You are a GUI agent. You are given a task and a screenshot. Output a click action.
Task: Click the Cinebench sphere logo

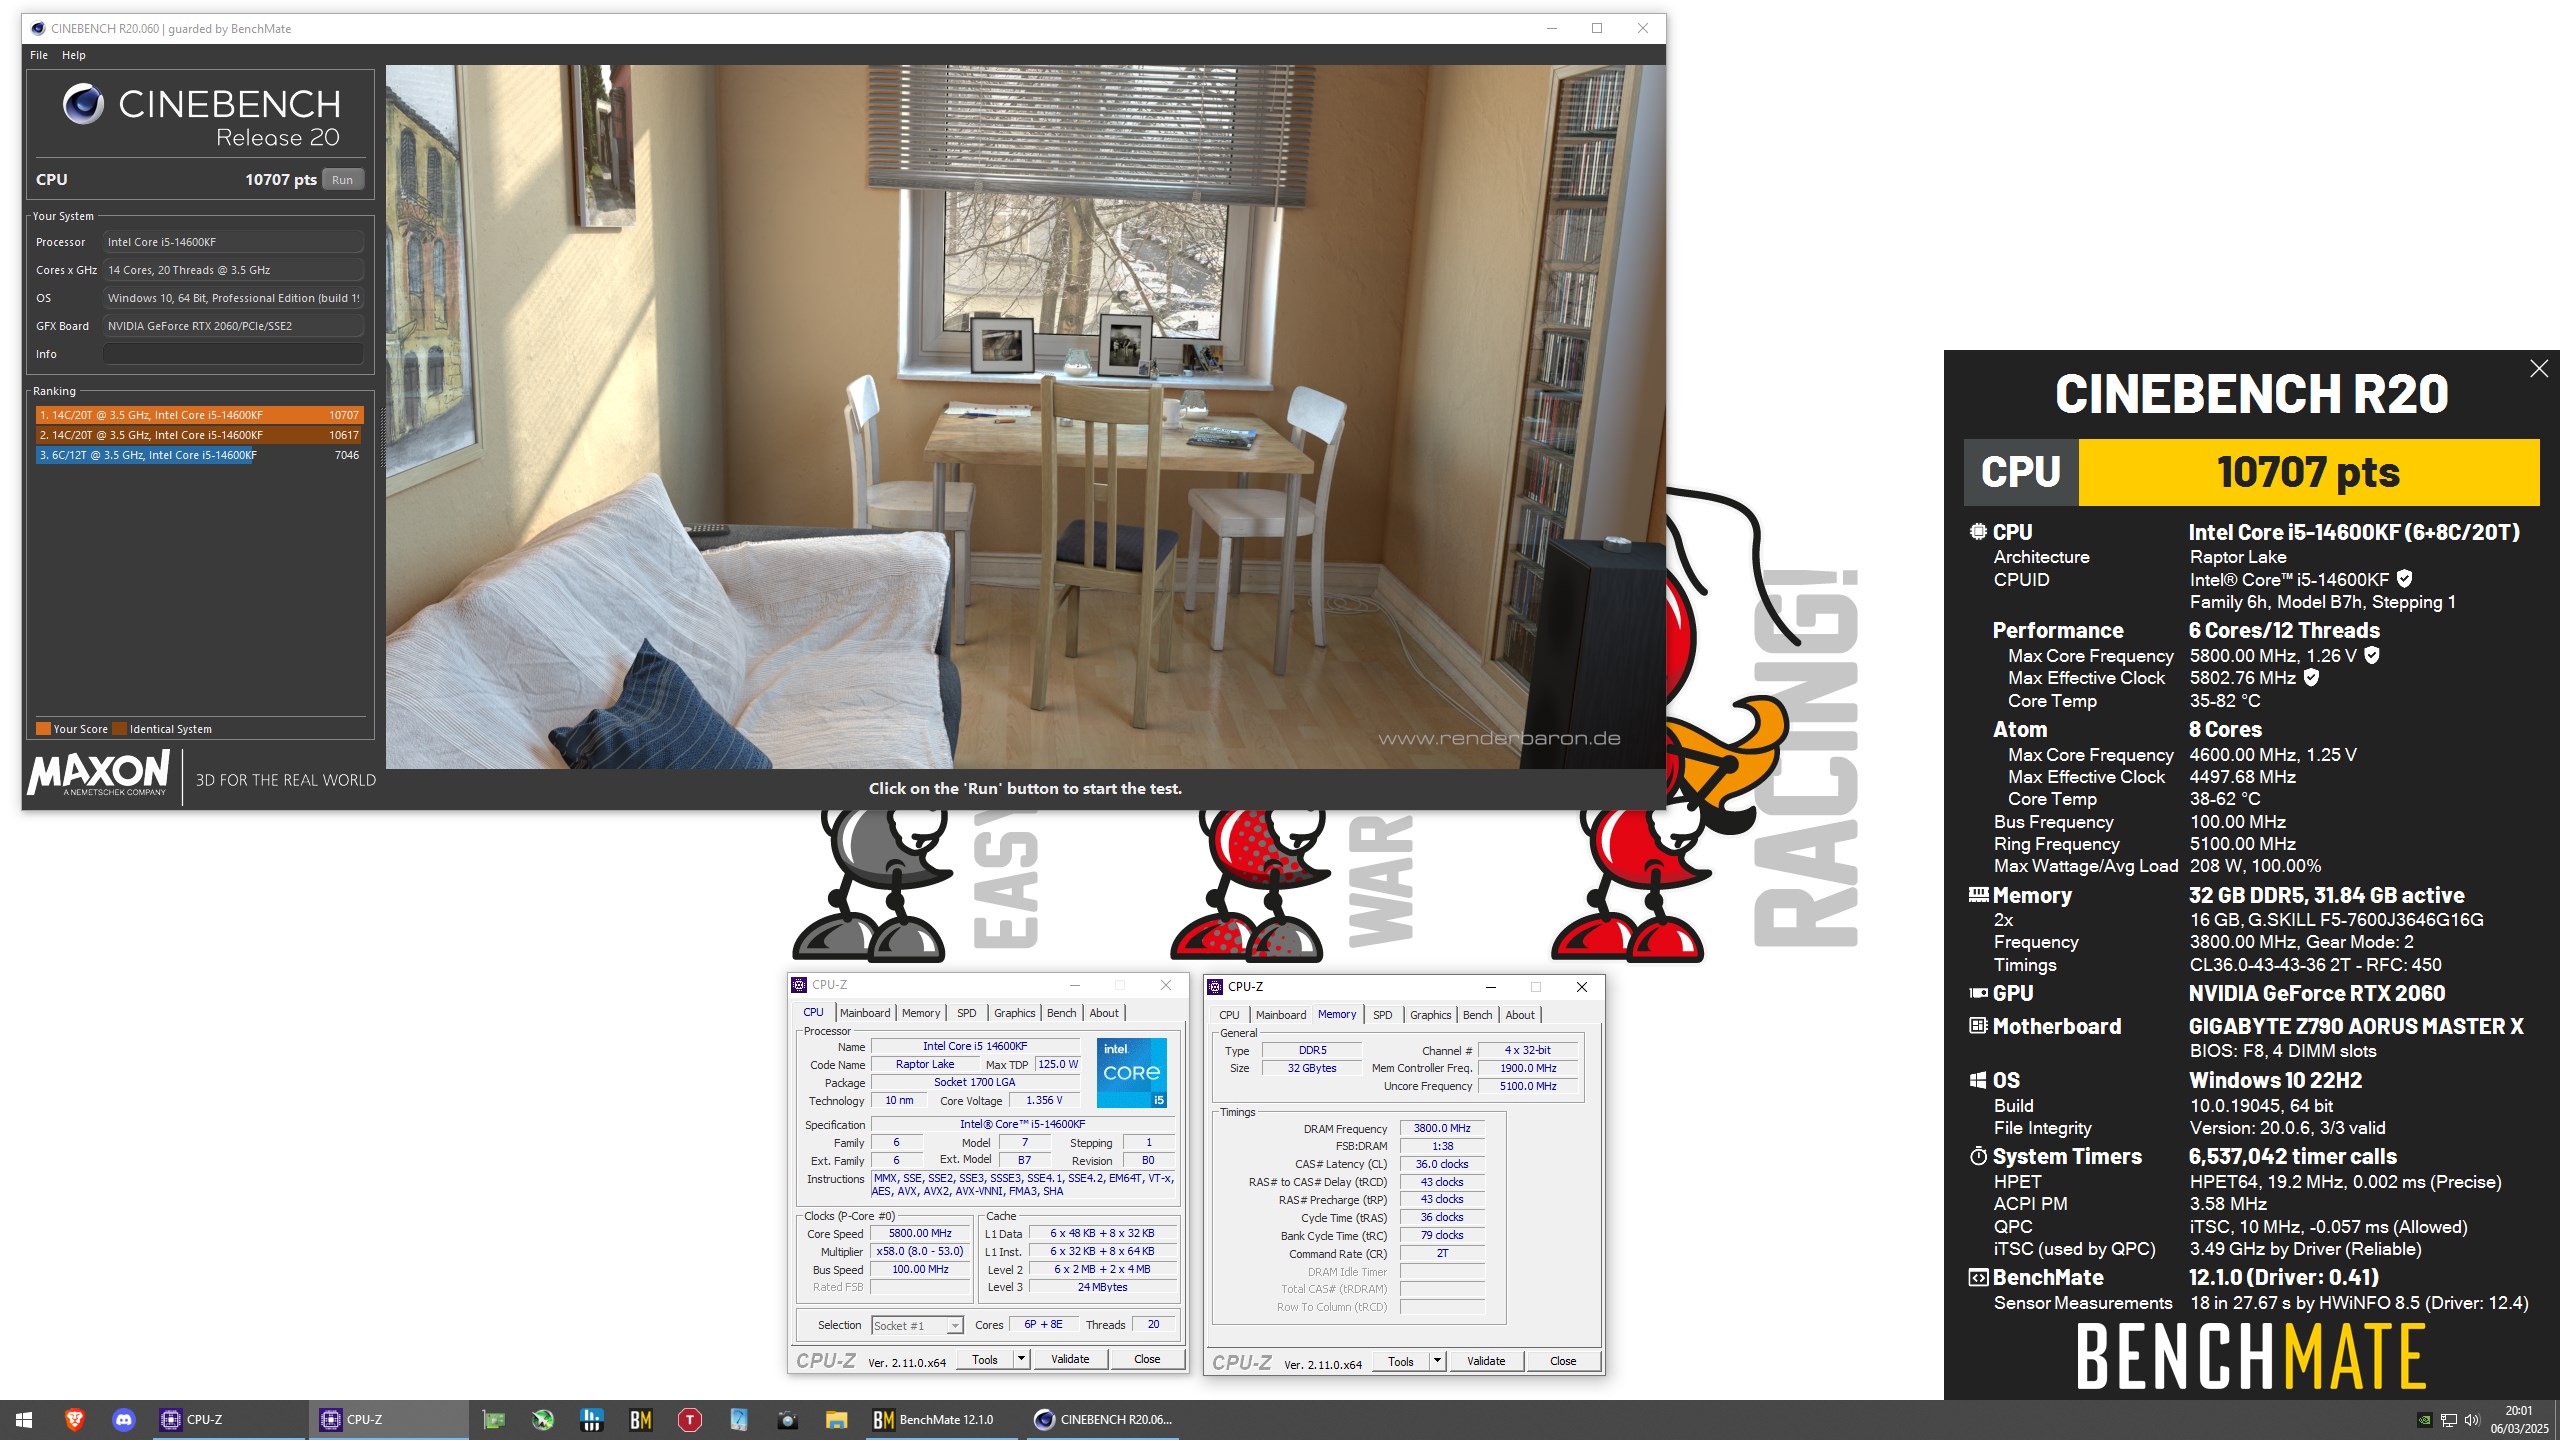pos(83,104)
